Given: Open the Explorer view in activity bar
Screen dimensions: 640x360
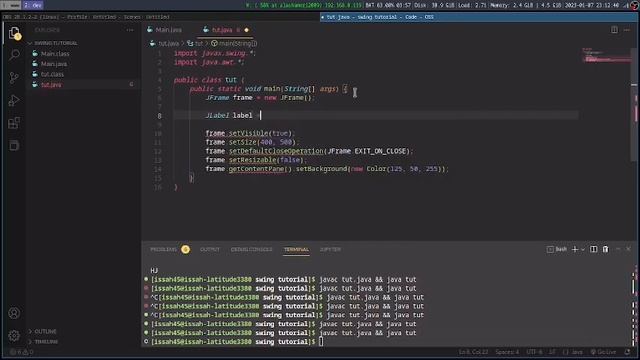Looking at the screenshot, I should (x=14, y=33).
